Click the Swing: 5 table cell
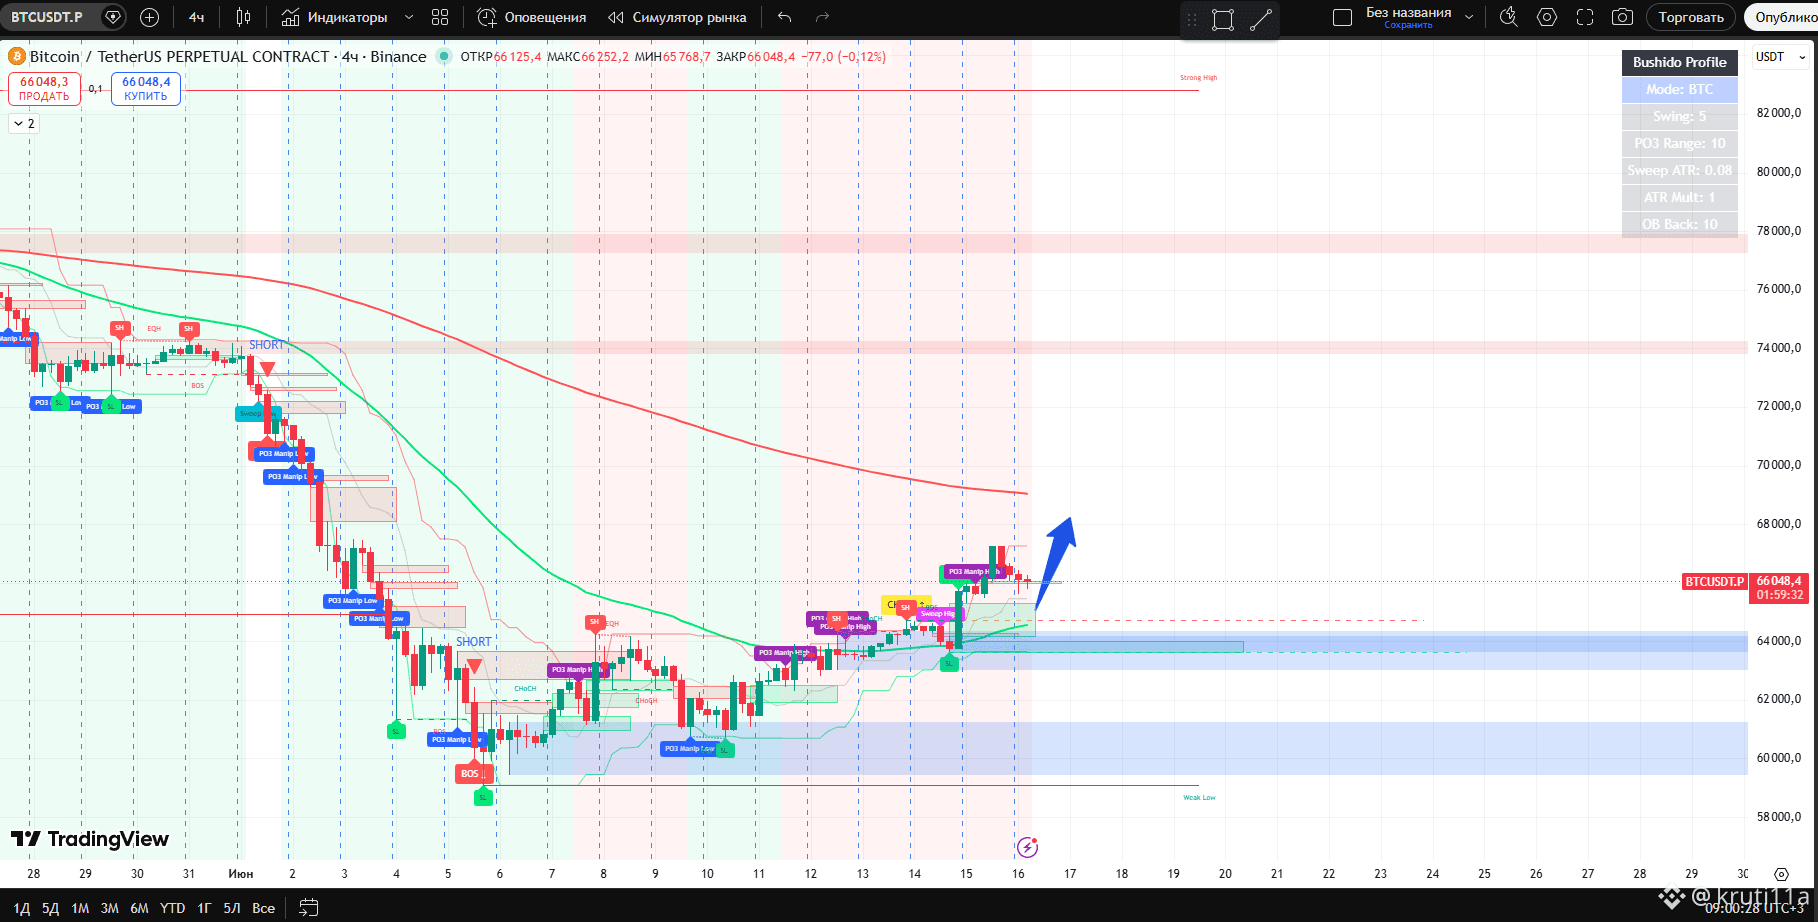Image resolution: width=1818 pixels, height=922 pixels. point(1679,116)
